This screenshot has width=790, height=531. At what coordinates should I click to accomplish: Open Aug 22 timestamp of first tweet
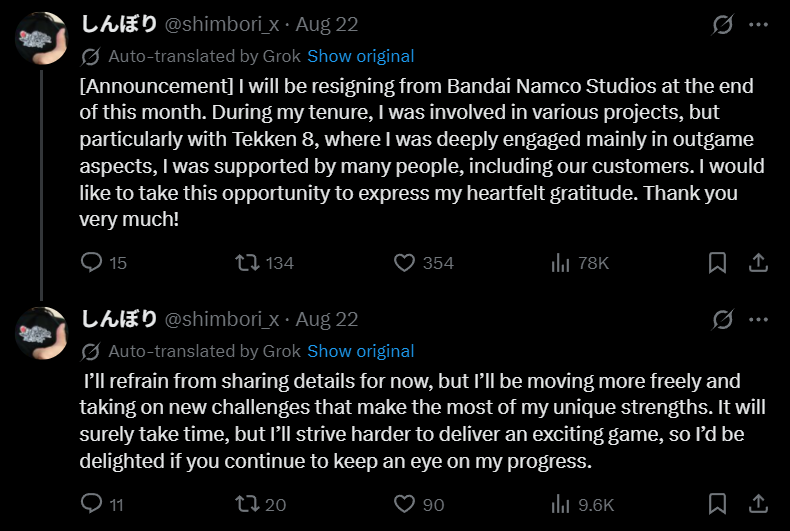point(327,24)
